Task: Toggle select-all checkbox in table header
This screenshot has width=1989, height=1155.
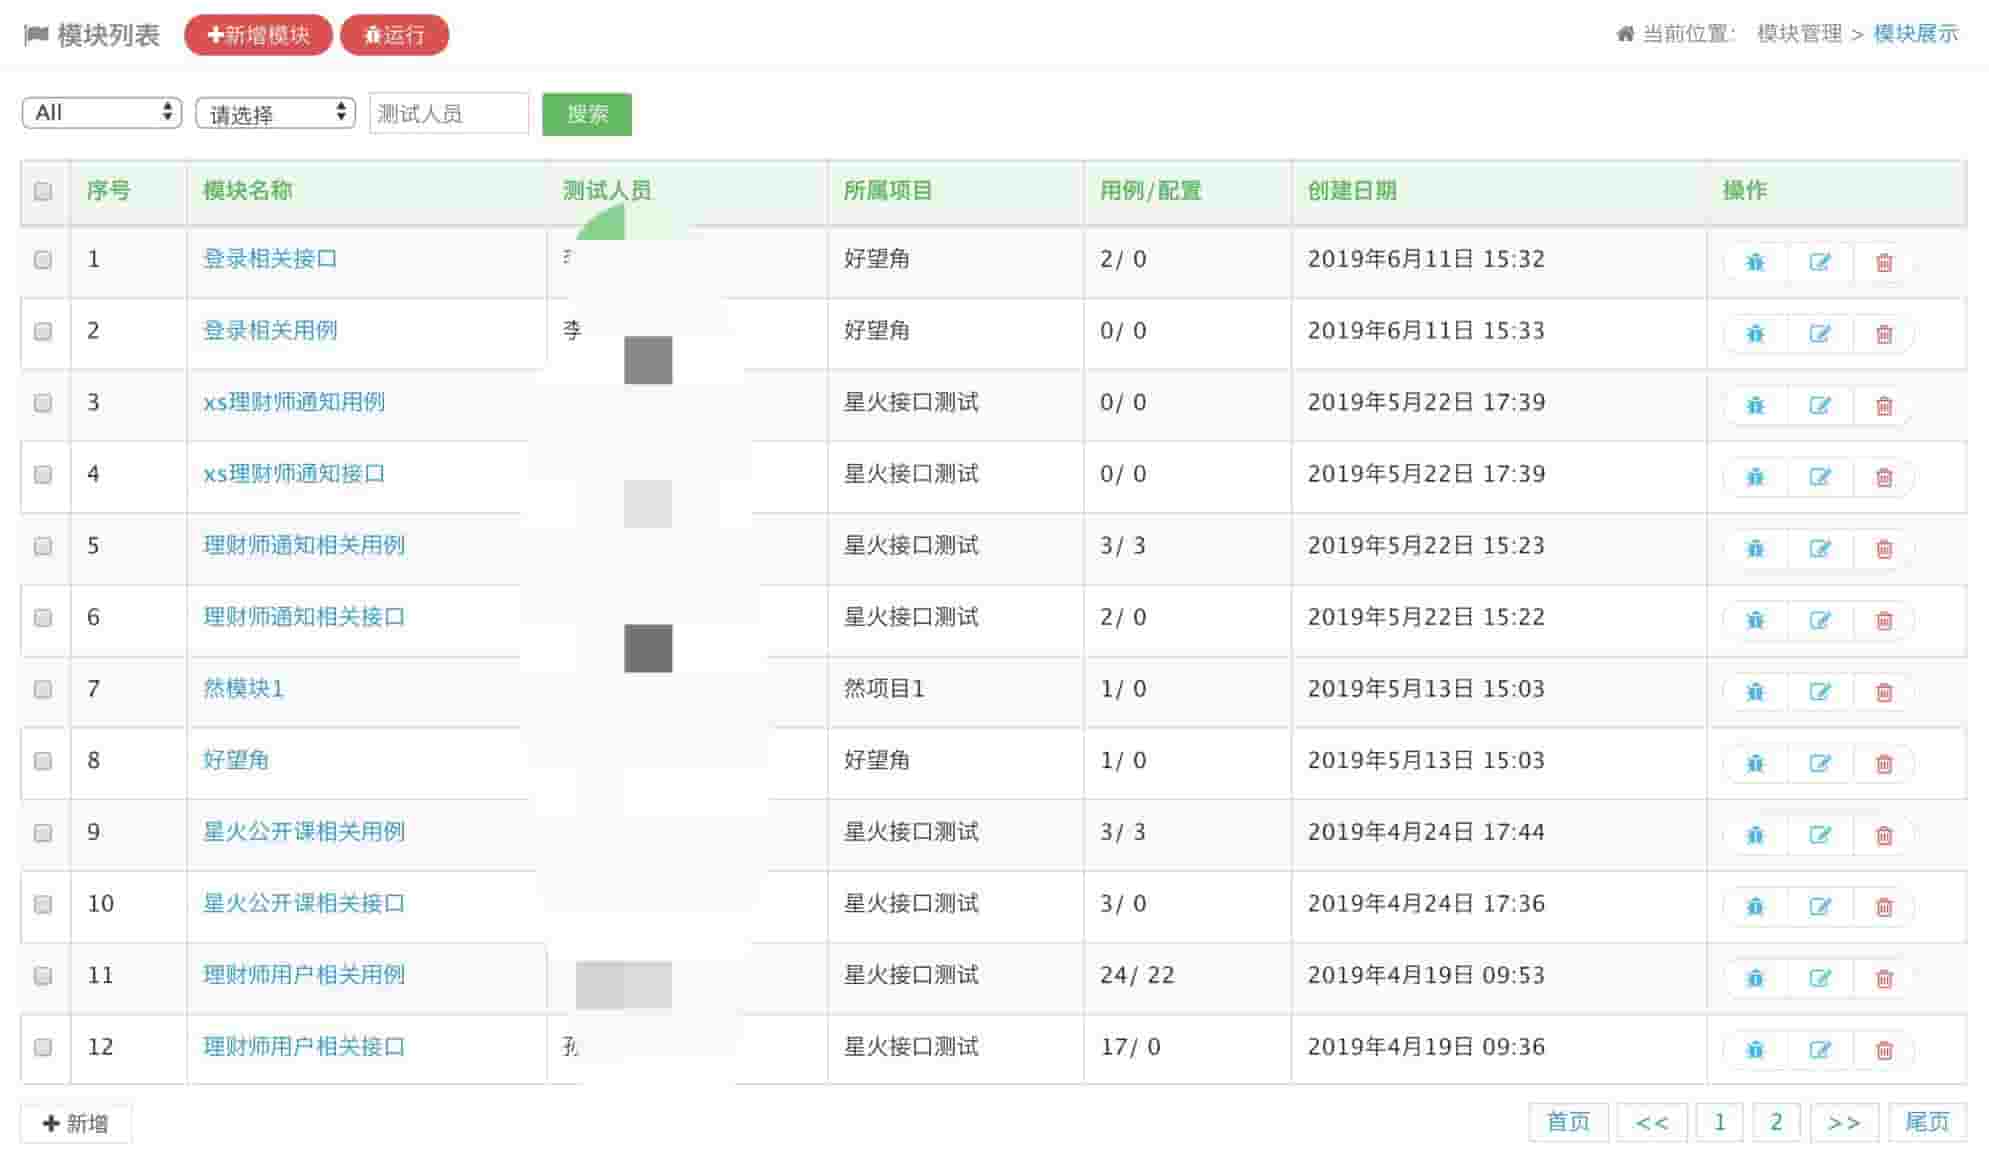Action: click(x=43, y=191)
